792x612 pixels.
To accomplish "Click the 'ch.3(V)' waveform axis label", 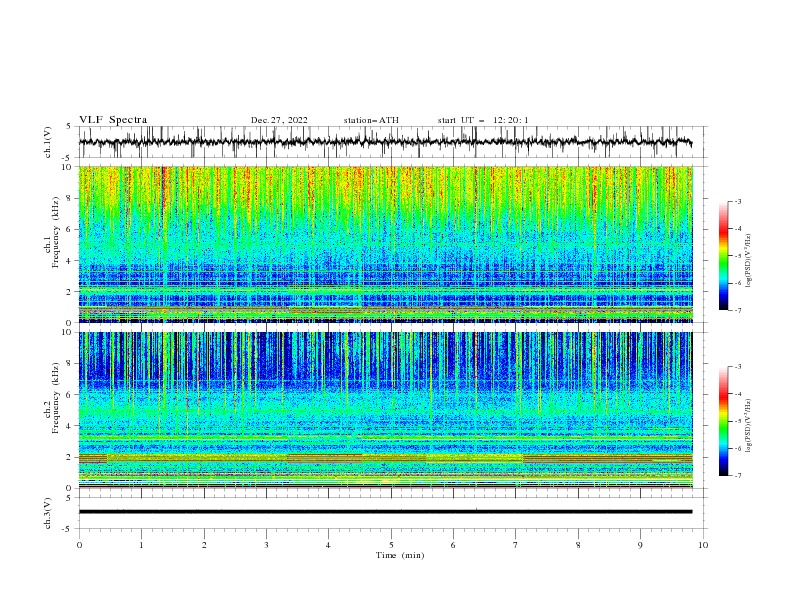I will coord(48,513).
